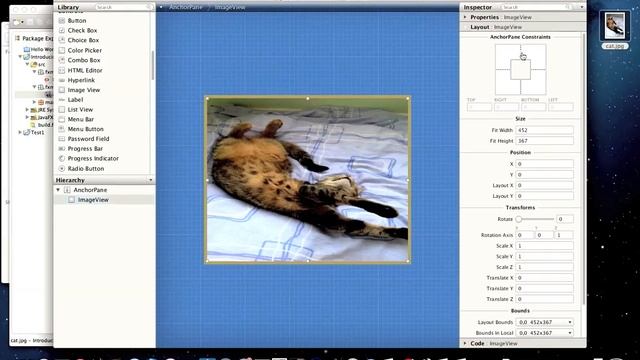Select the Menu Bar control icon
The width and height of the screenshot is (640, 360).
pyautogui.click(x=62, y=119)
